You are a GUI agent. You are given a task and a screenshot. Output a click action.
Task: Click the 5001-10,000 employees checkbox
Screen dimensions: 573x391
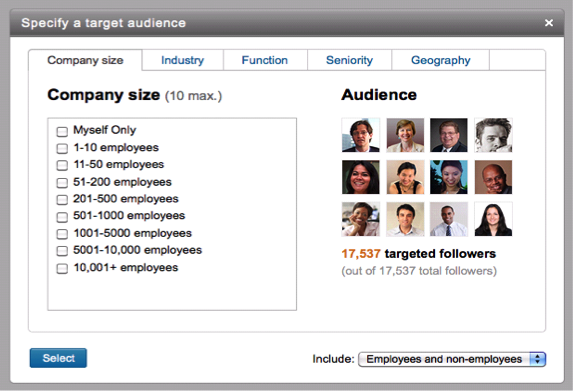tap(62, 251)
